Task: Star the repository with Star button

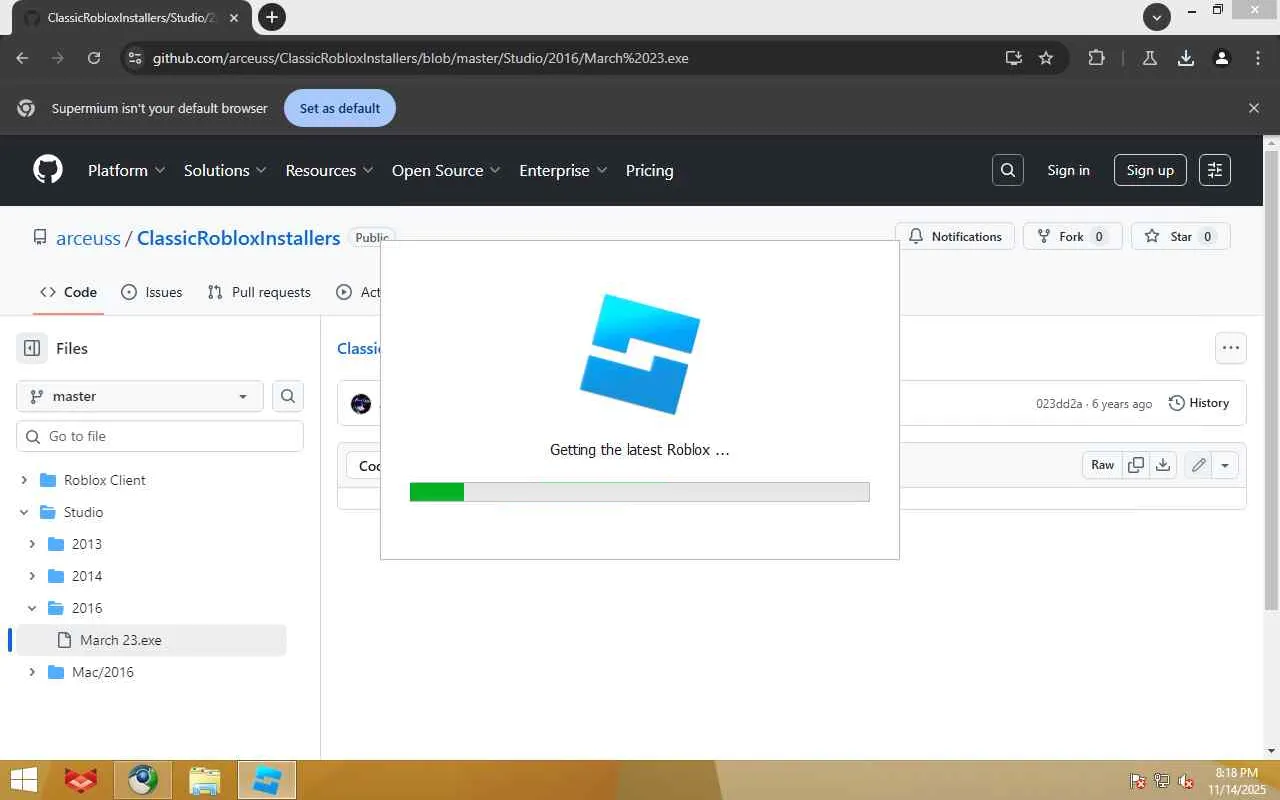Action: (1181, 237)
